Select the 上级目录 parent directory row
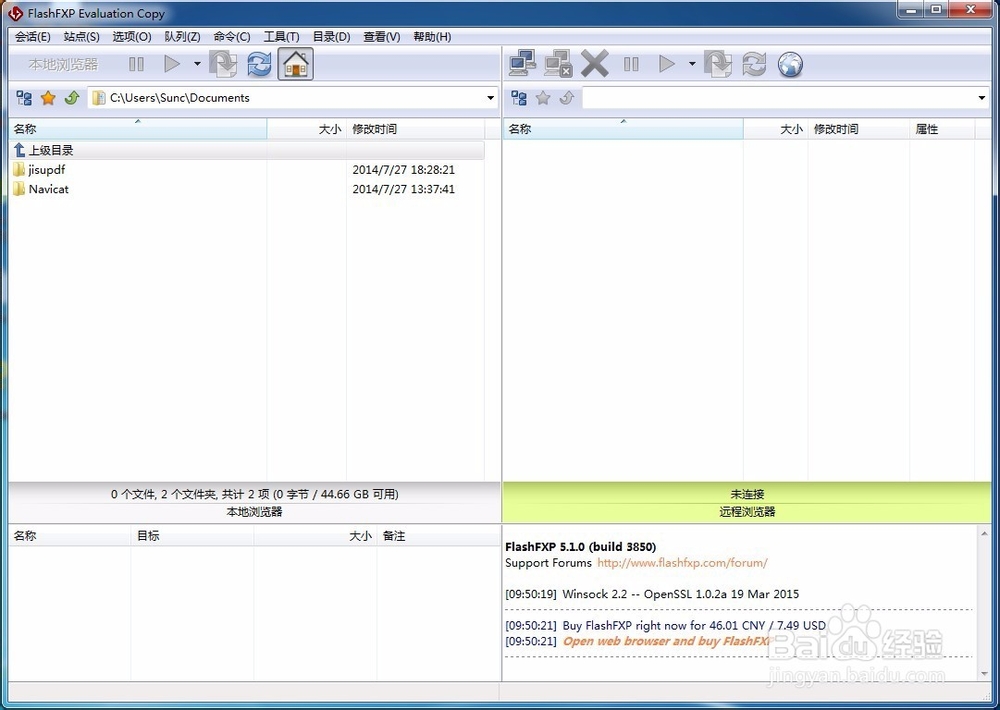This screenshot has height=710, width=1000. (247, 151)
